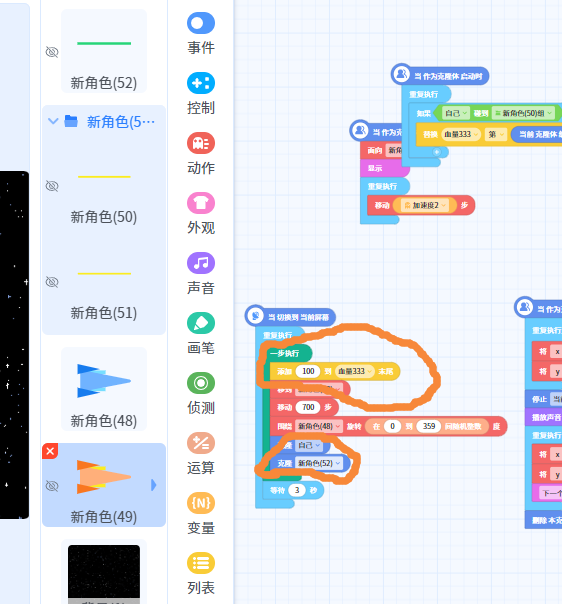Open the 事件 (Events) block category
The height and width of the screenshot is (604, 562).
coord(201,34)
